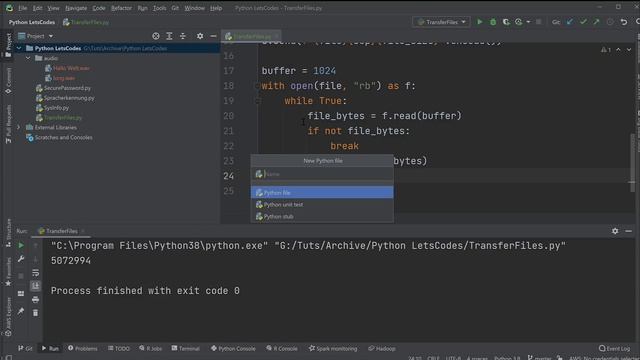Open Project panel gear options
The height and width of the screenshot is (360, 640).
pos(200,36)
